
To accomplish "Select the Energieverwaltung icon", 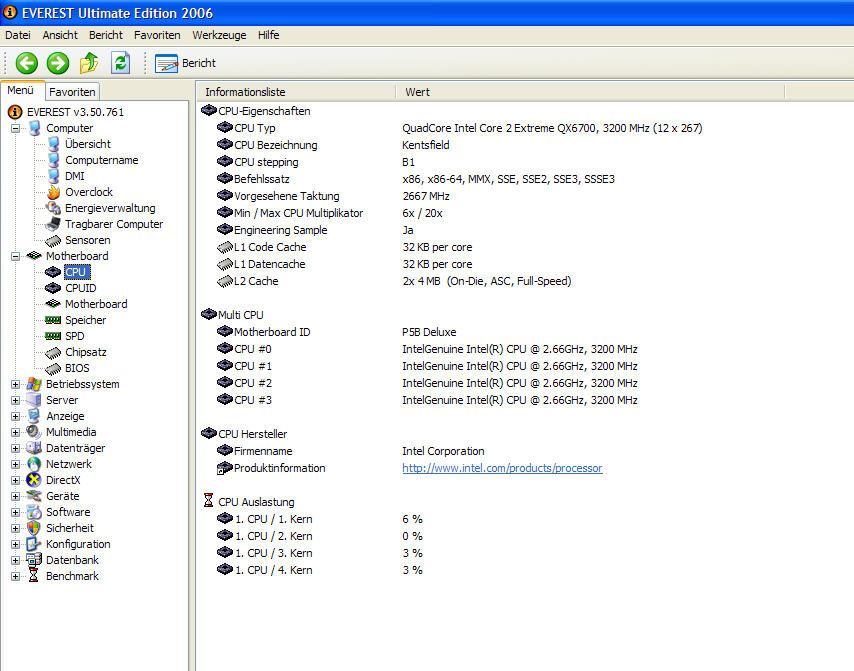I will (x=53, y=208).
